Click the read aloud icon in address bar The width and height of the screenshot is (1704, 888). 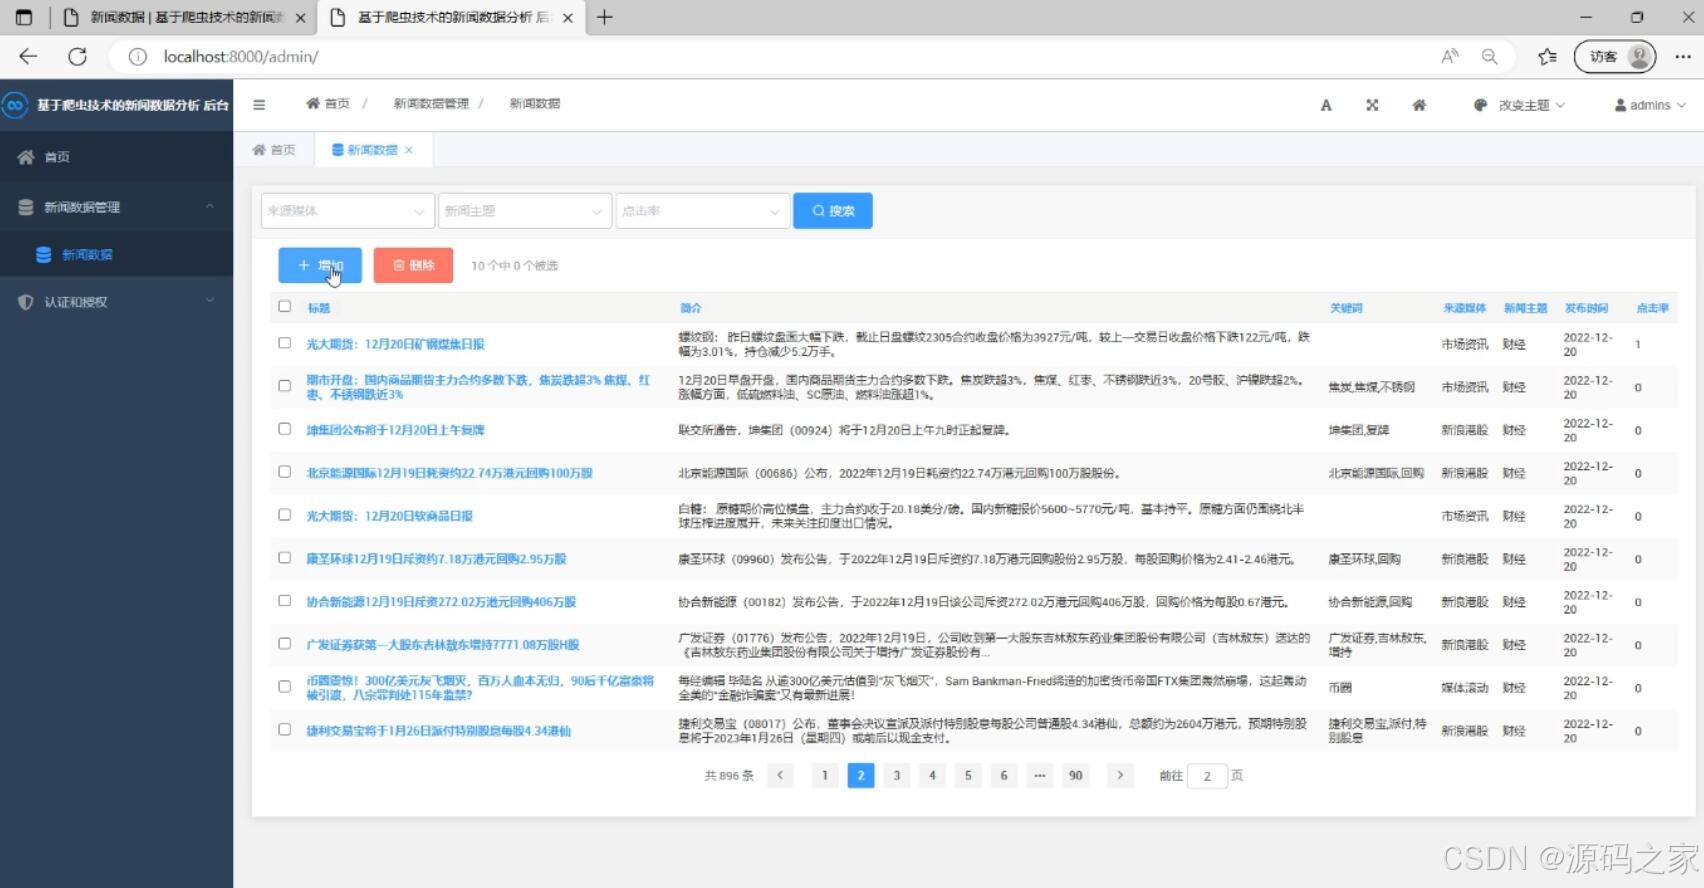point(1450,57)
